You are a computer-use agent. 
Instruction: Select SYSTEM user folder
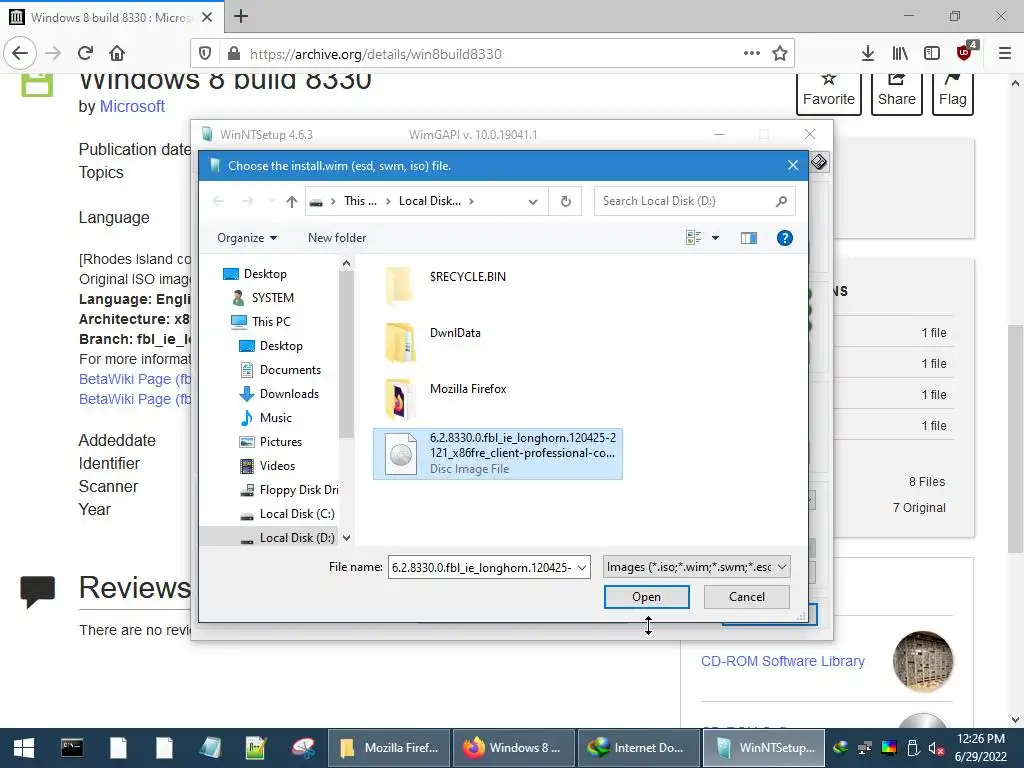(272, 298)
